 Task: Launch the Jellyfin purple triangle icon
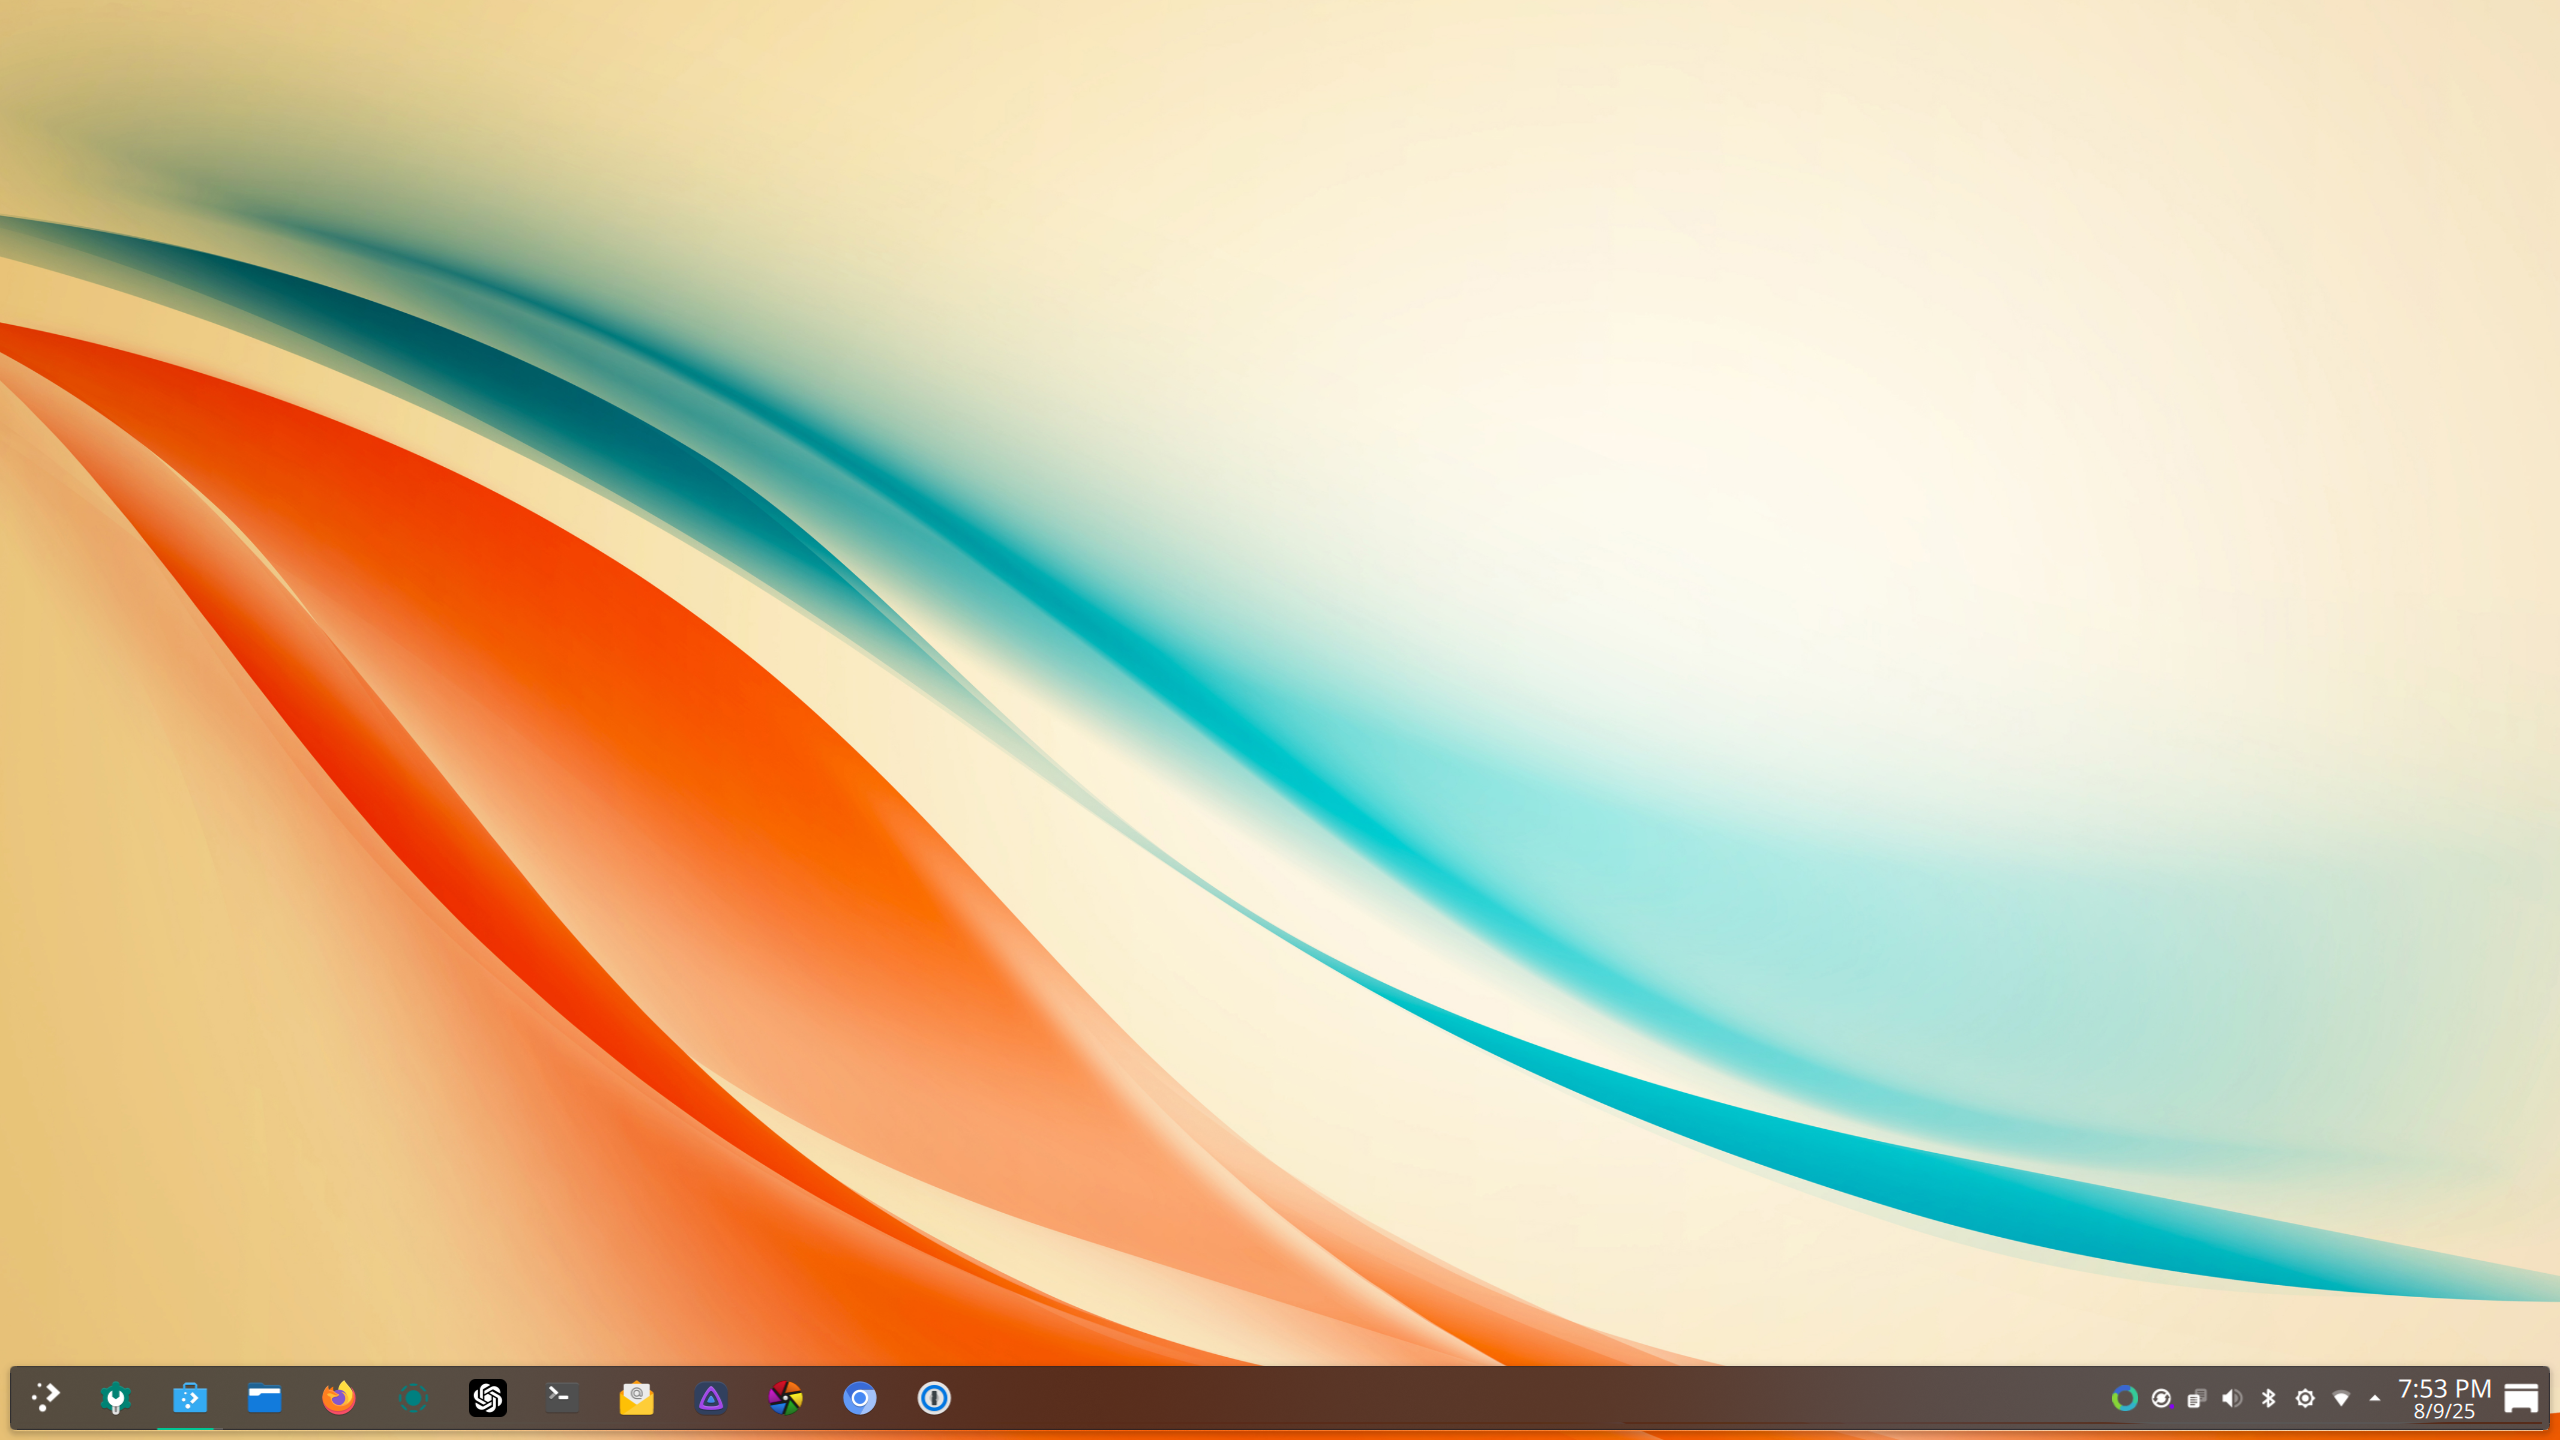[711, 1397]
